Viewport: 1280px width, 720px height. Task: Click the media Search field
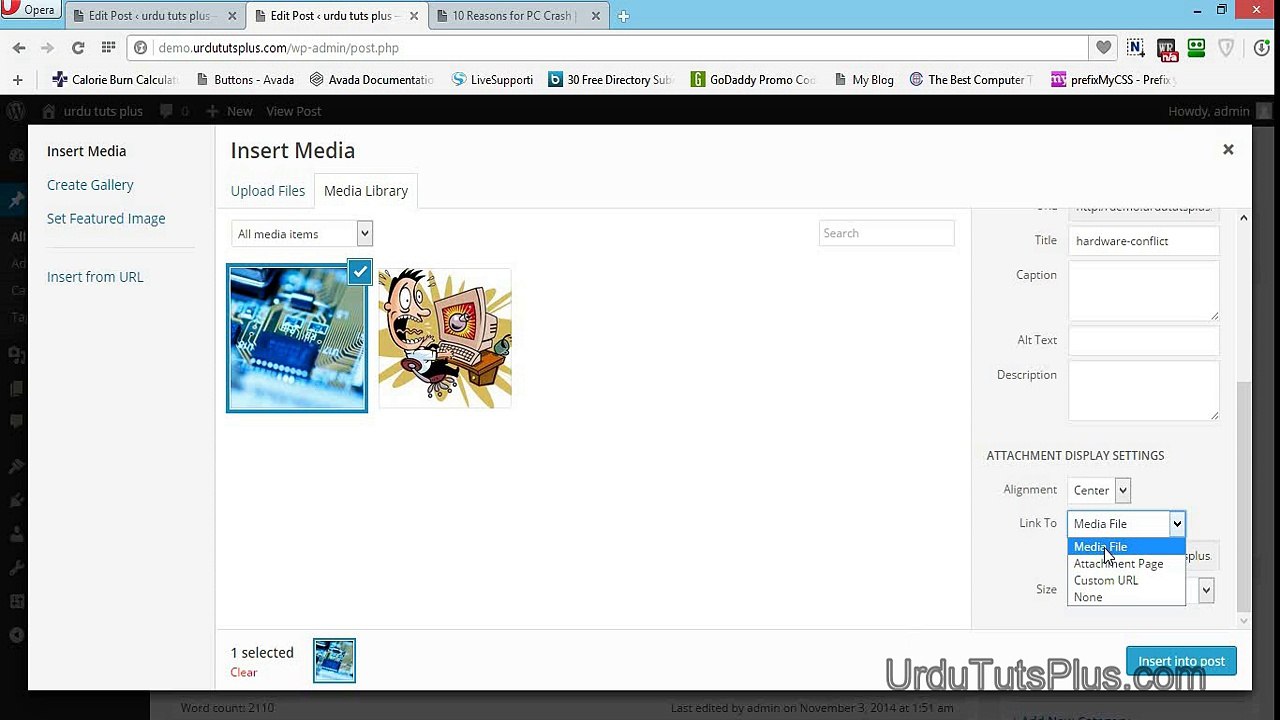coord(886,233)
